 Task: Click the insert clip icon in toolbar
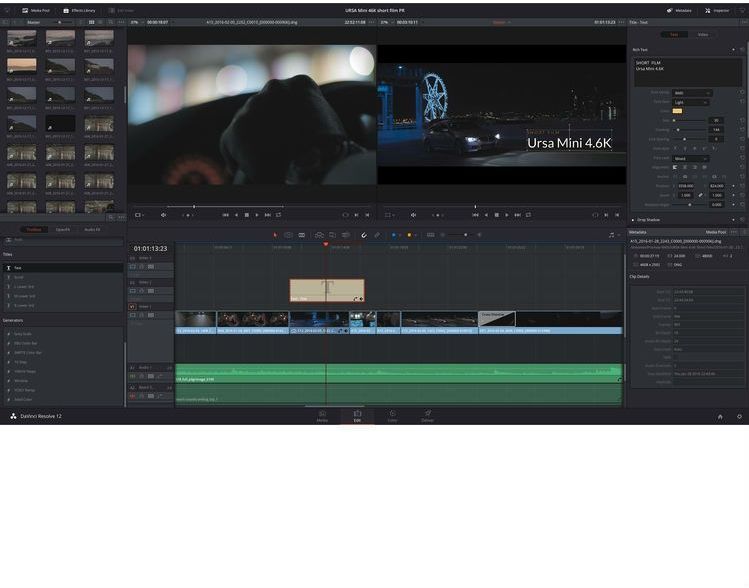[x=319, y=235]
